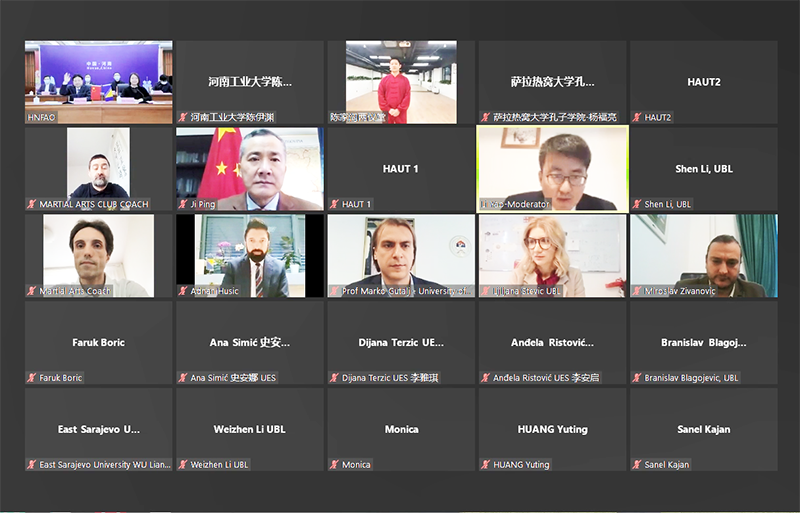Click muted mic icon beside Shen Li, UBL
Screen dimensions: 800x513
click(x=637, y=204)
